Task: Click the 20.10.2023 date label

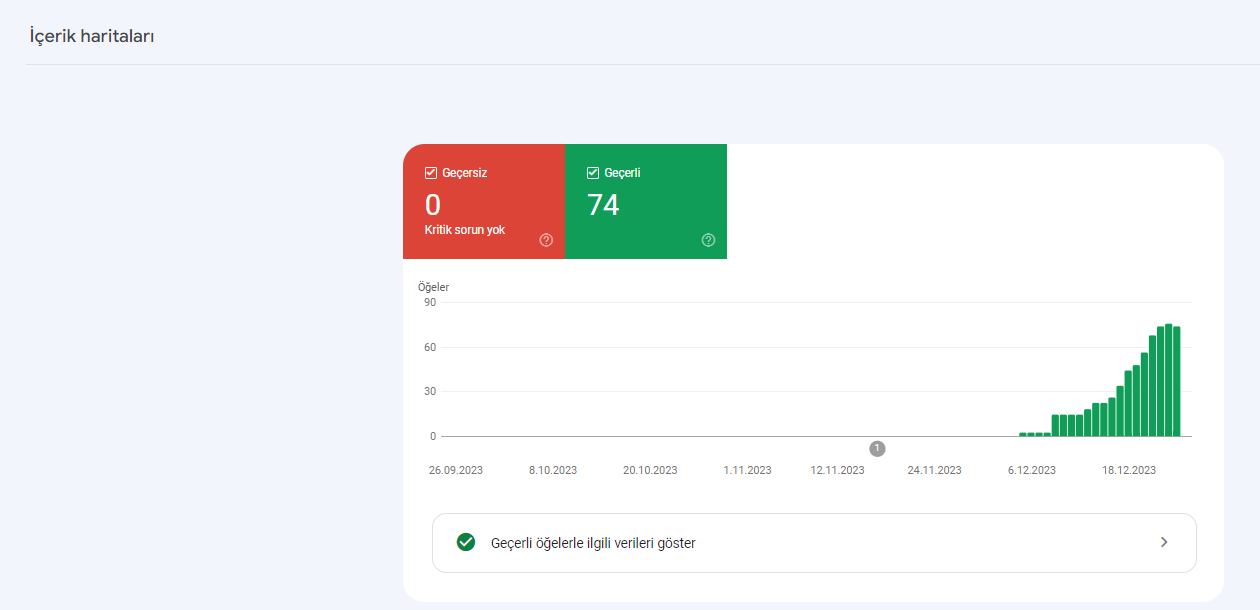Action: (650, 470)
